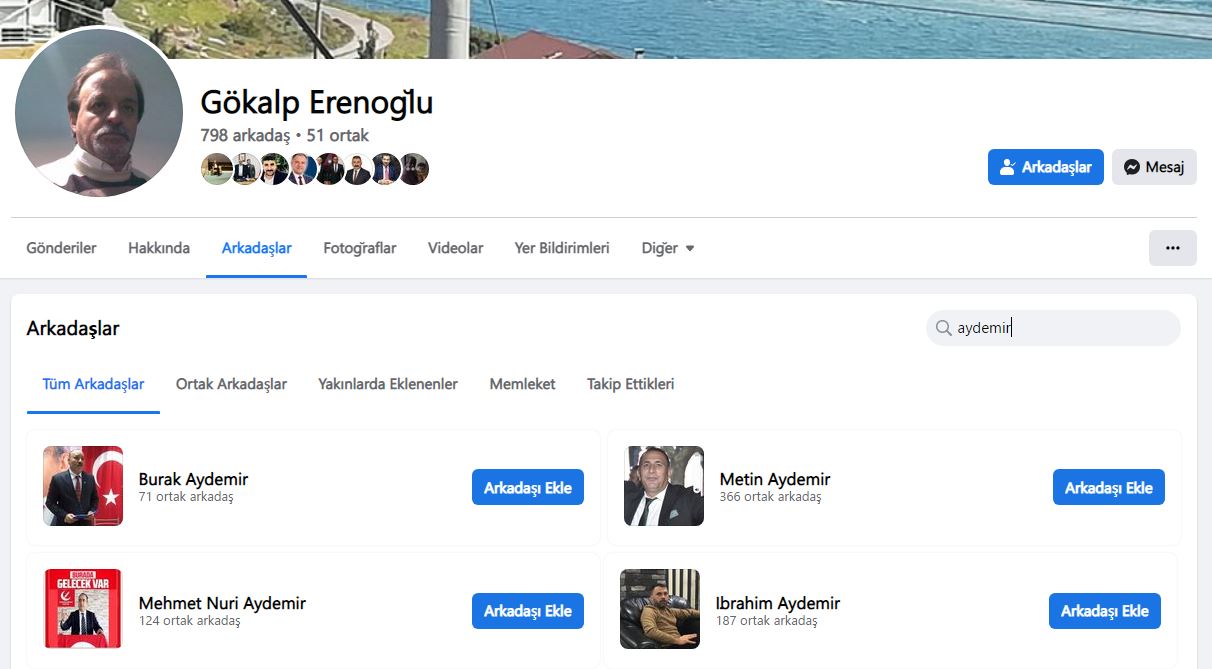The width and height of the screenshot is (1212, 669).
Task: Select the Ortak Arkadaşlar filter tab
Action: 231,384
